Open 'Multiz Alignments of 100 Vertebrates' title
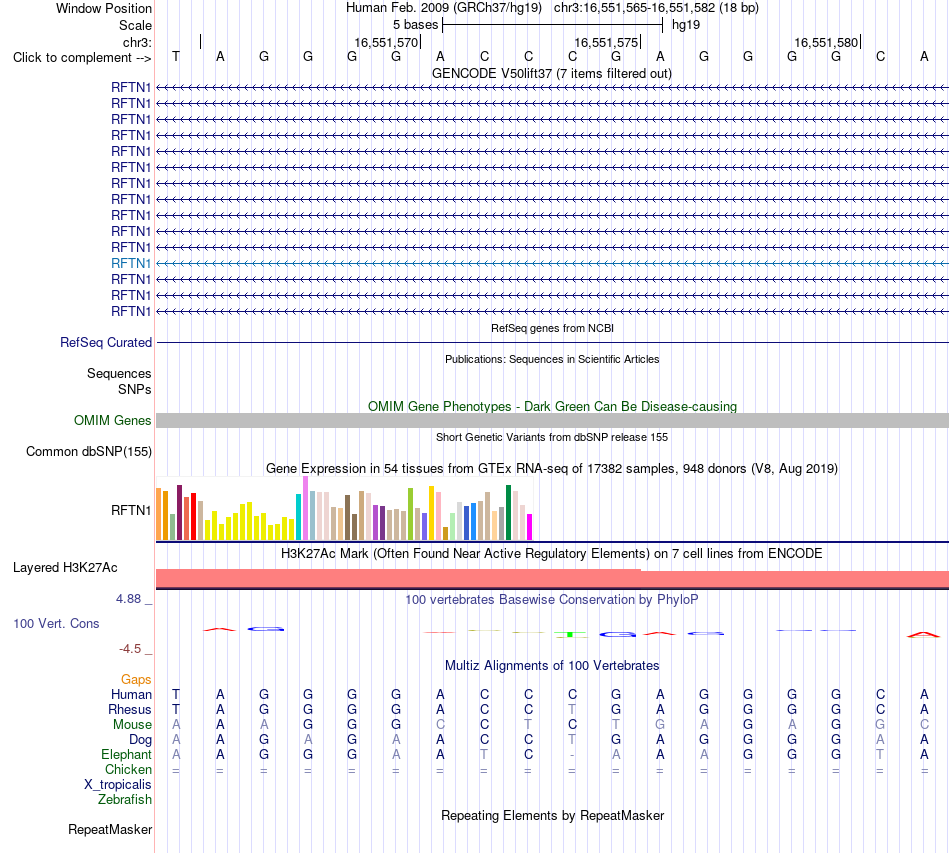The image size is (950, 853). point(552,666)
